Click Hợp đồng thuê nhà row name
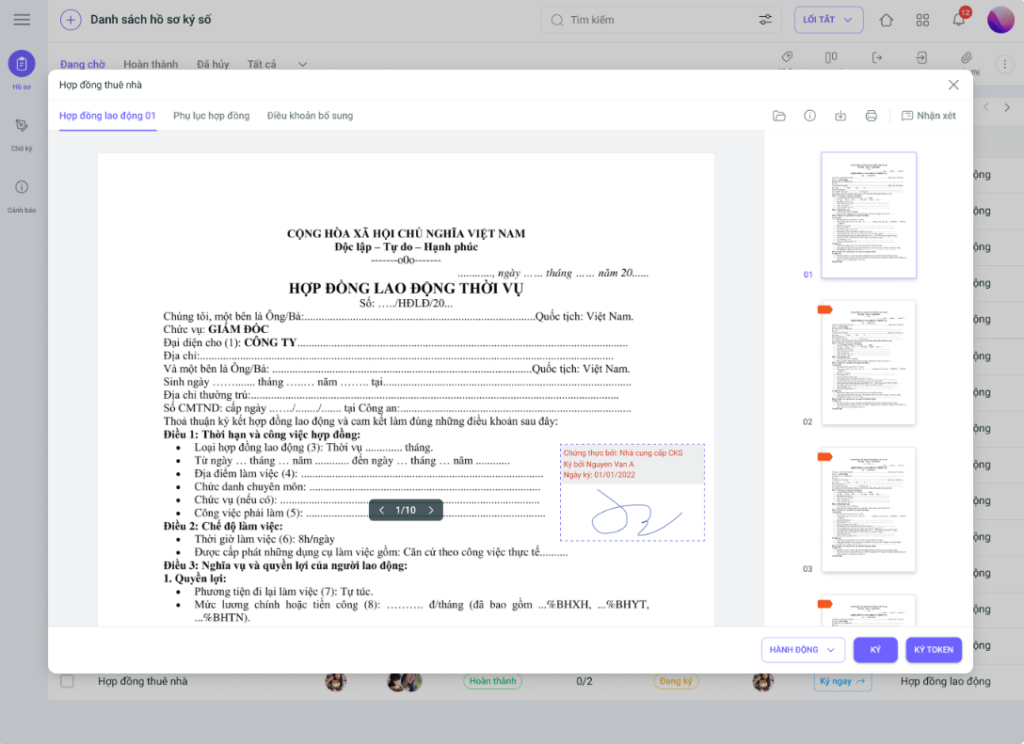Screen dimensions: 1024x744 (x=142, y=681)
